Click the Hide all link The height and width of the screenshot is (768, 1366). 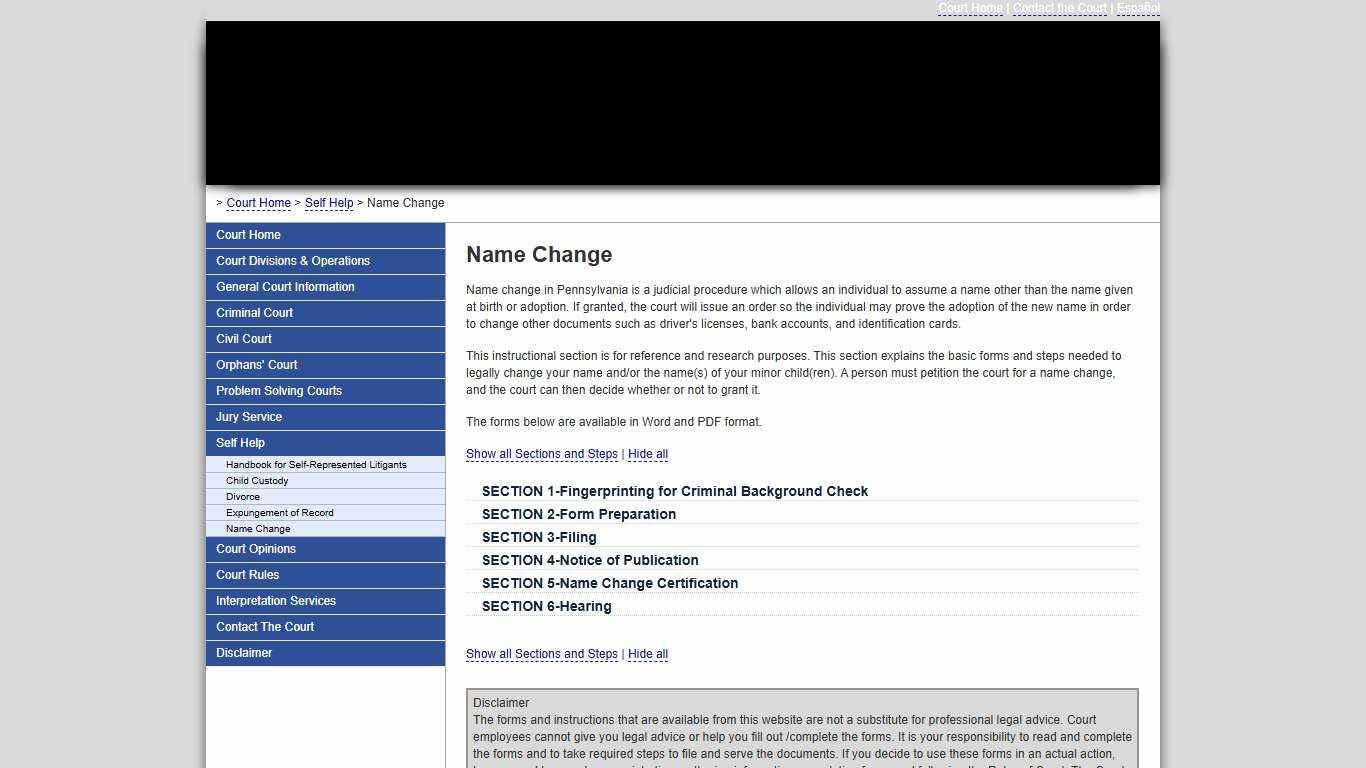[647, 454]
